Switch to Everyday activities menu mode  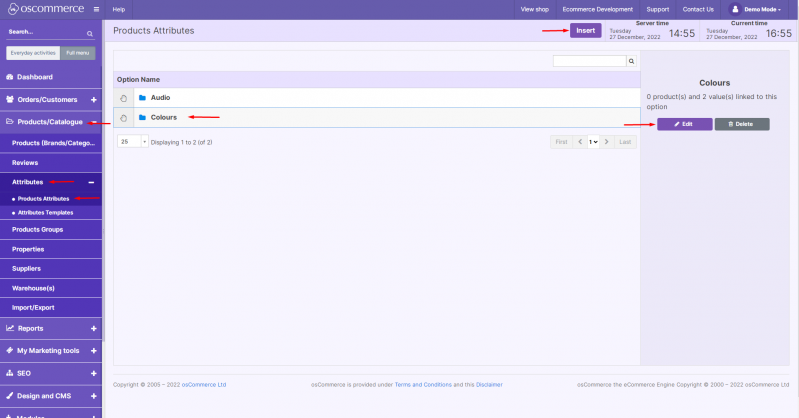pyautogui.click(x=32, y=52)
